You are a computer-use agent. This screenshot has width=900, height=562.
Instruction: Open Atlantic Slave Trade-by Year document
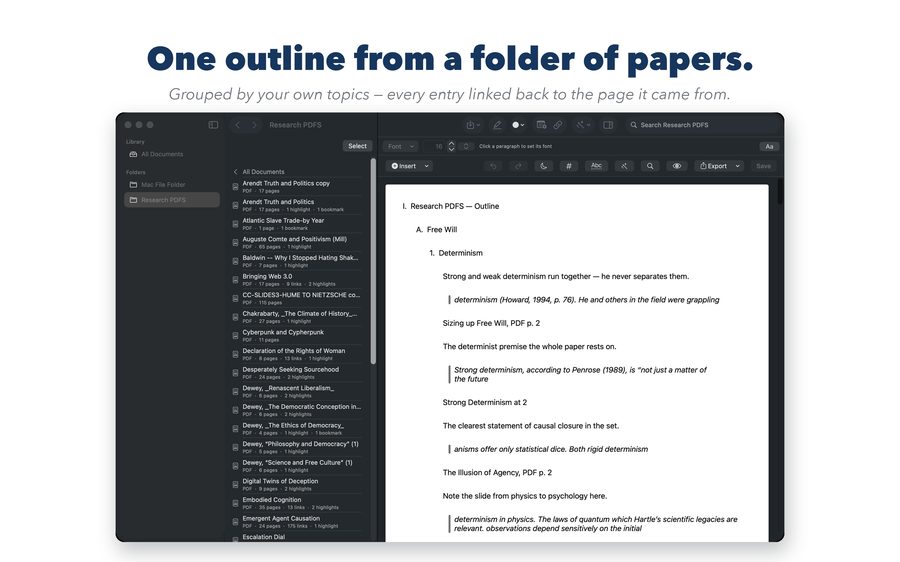click(x=297, y=224)
